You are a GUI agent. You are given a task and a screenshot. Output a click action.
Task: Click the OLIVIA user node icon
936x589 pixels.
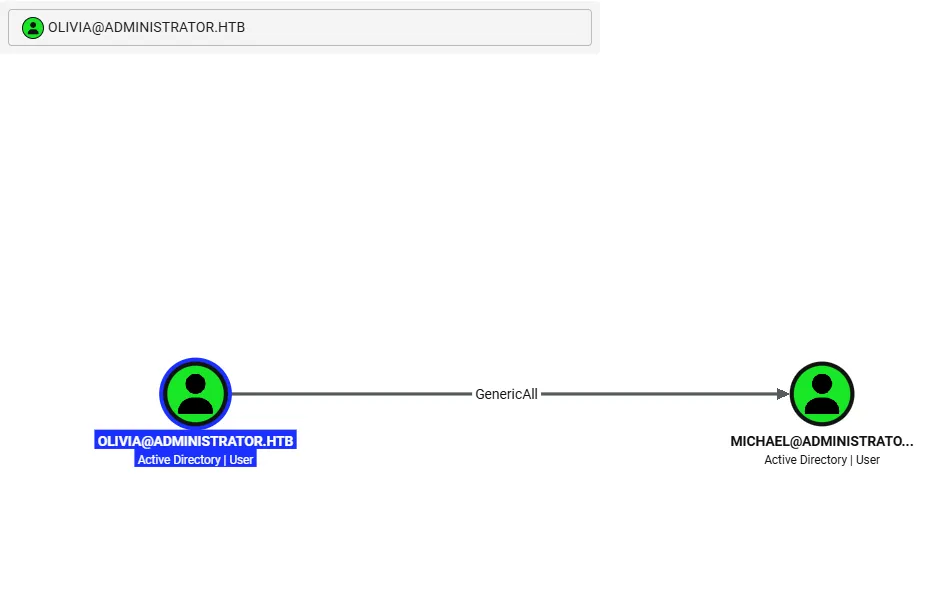click(x=195, y=394)
